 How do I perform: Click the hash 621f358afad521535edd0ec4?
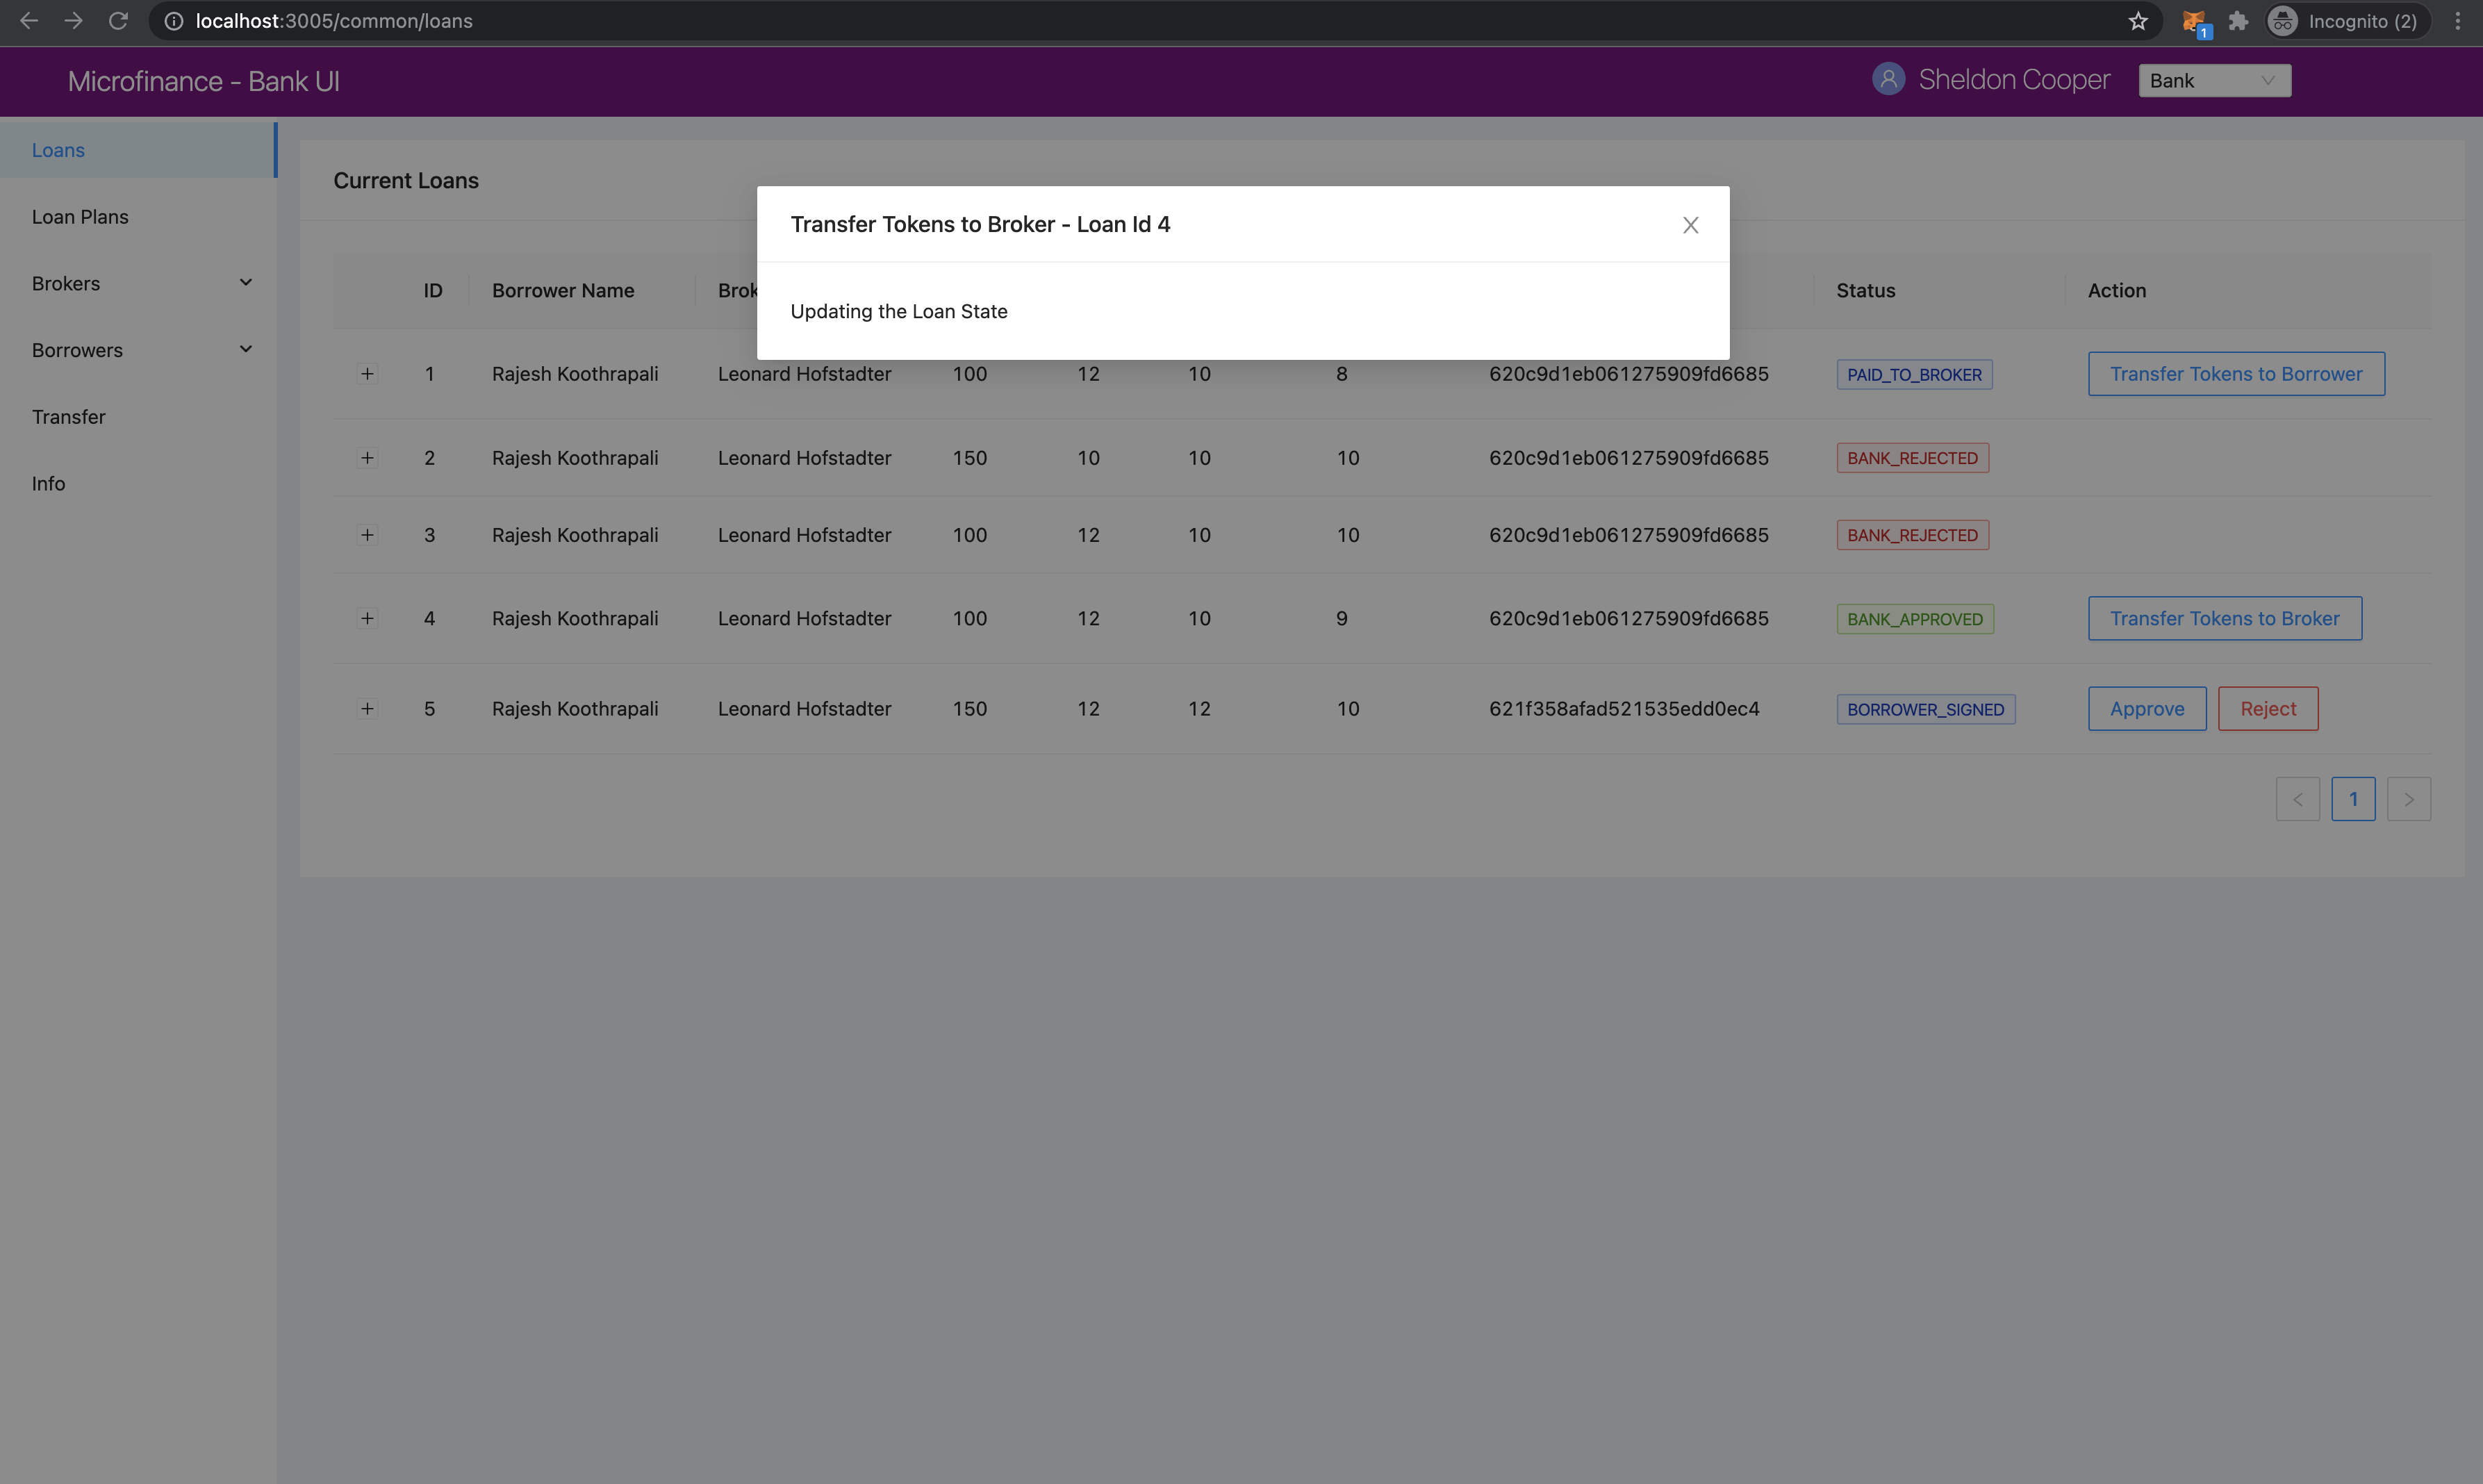coord(1624,708)
